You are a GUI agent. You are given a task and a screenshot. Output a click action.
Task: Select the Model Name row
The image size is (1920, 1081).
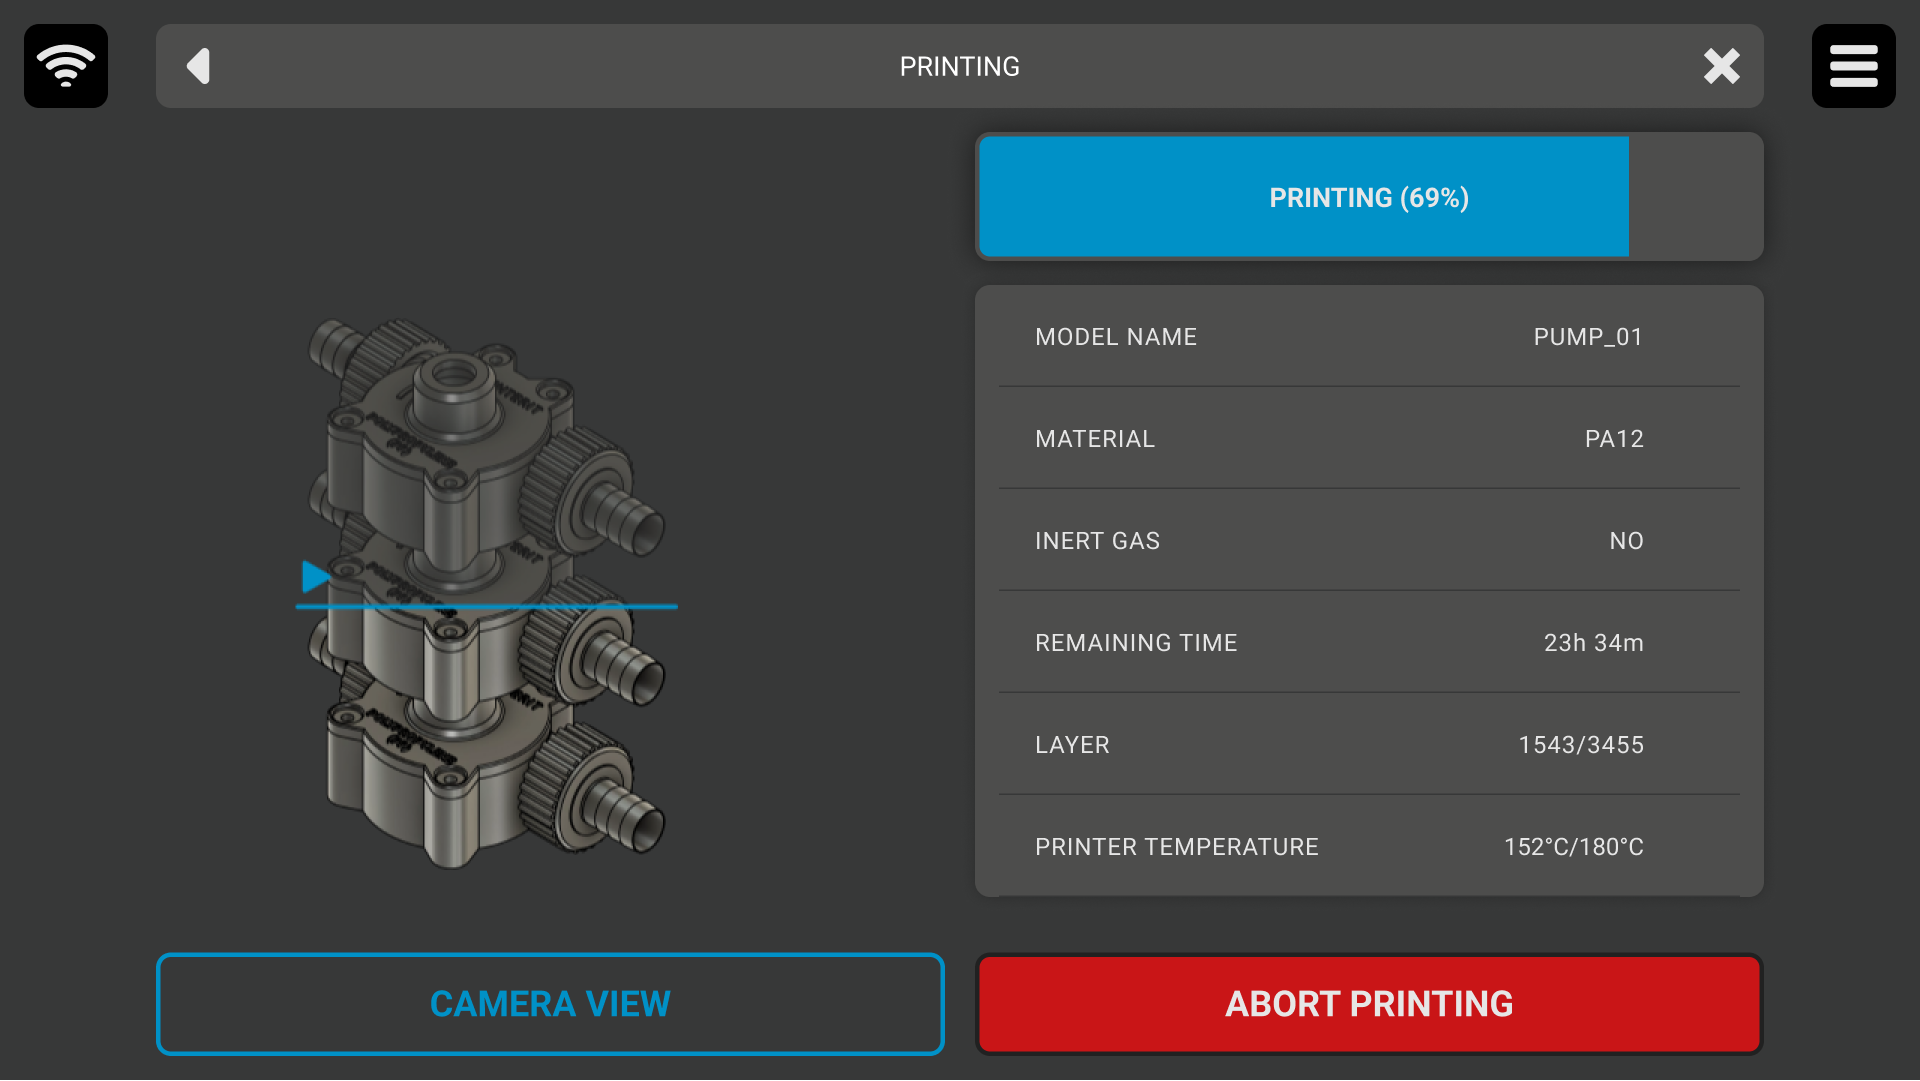(1368, 337)
